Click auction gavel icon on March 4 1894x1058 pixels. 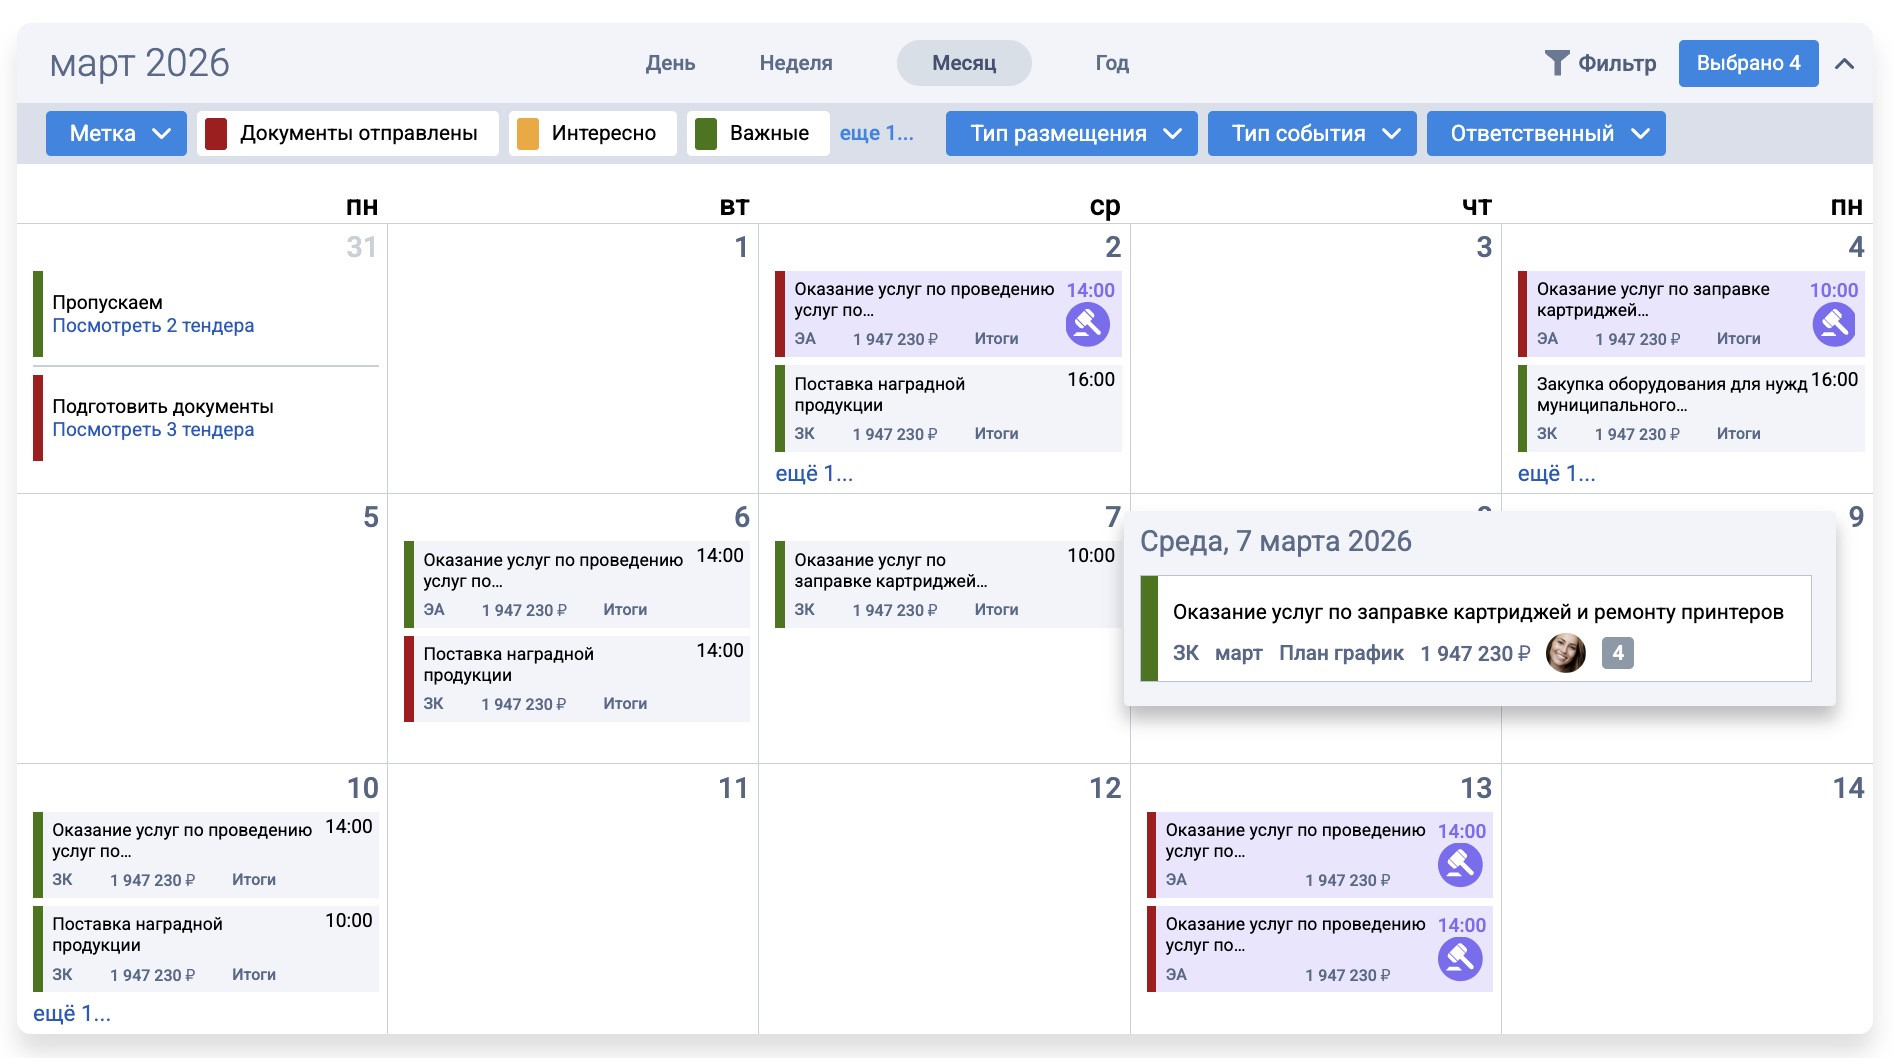coord(1833,324)
